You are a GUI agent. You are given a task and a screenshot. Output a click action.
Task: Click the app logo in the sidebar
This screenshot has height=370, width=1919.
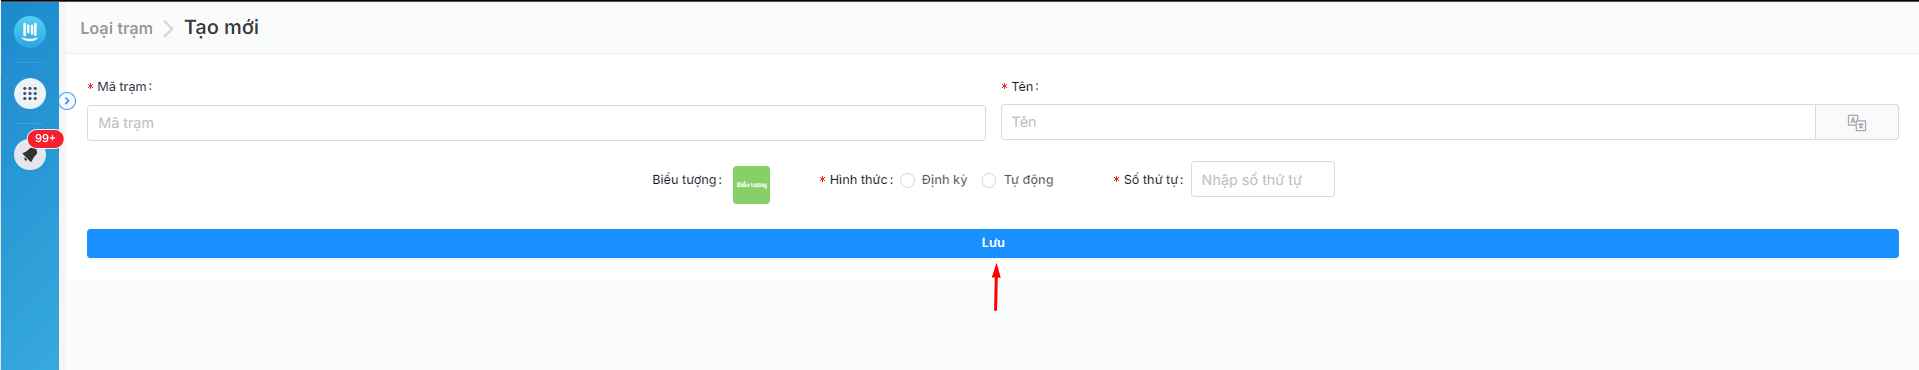point(30,30)
